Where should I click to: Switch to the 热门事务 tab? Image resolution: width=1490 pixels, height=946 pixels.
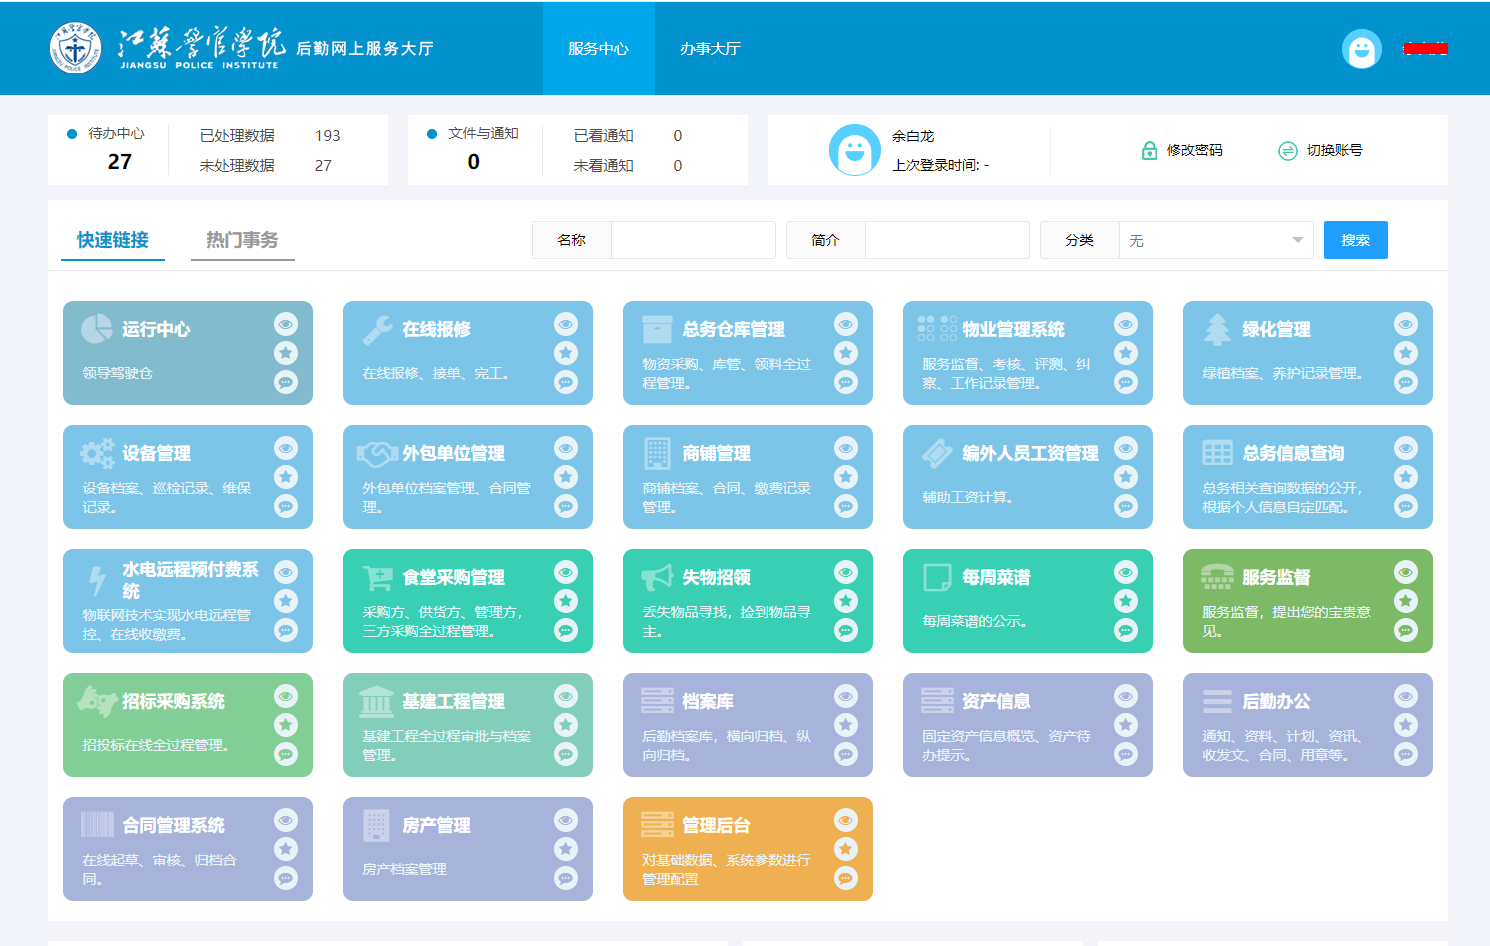coord(242,240)
